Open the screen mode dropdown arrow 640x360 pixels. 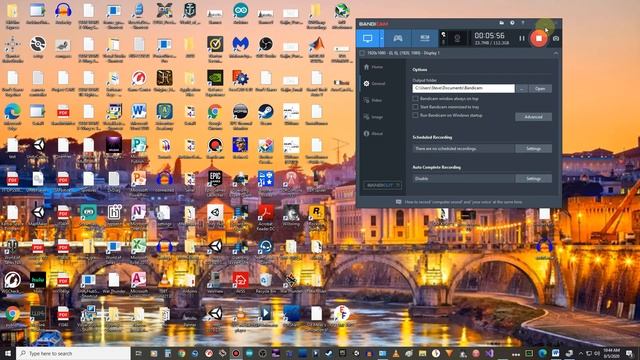click(x=382, y=38)
